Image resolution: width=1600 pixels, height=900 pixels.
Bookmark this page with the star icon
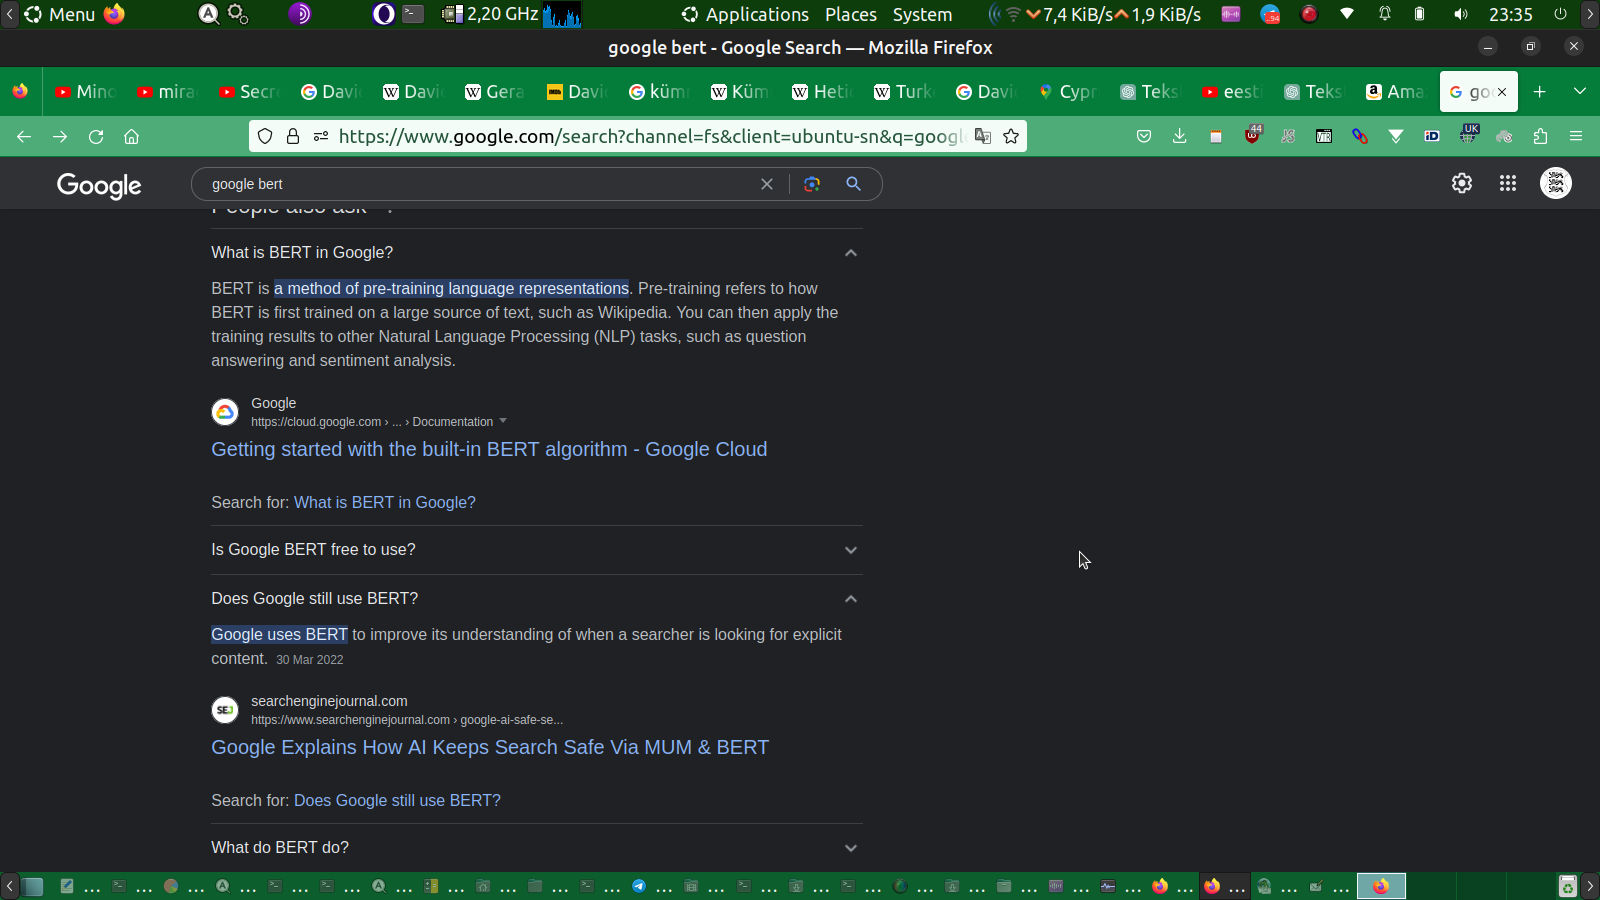tap(1011, 137)
